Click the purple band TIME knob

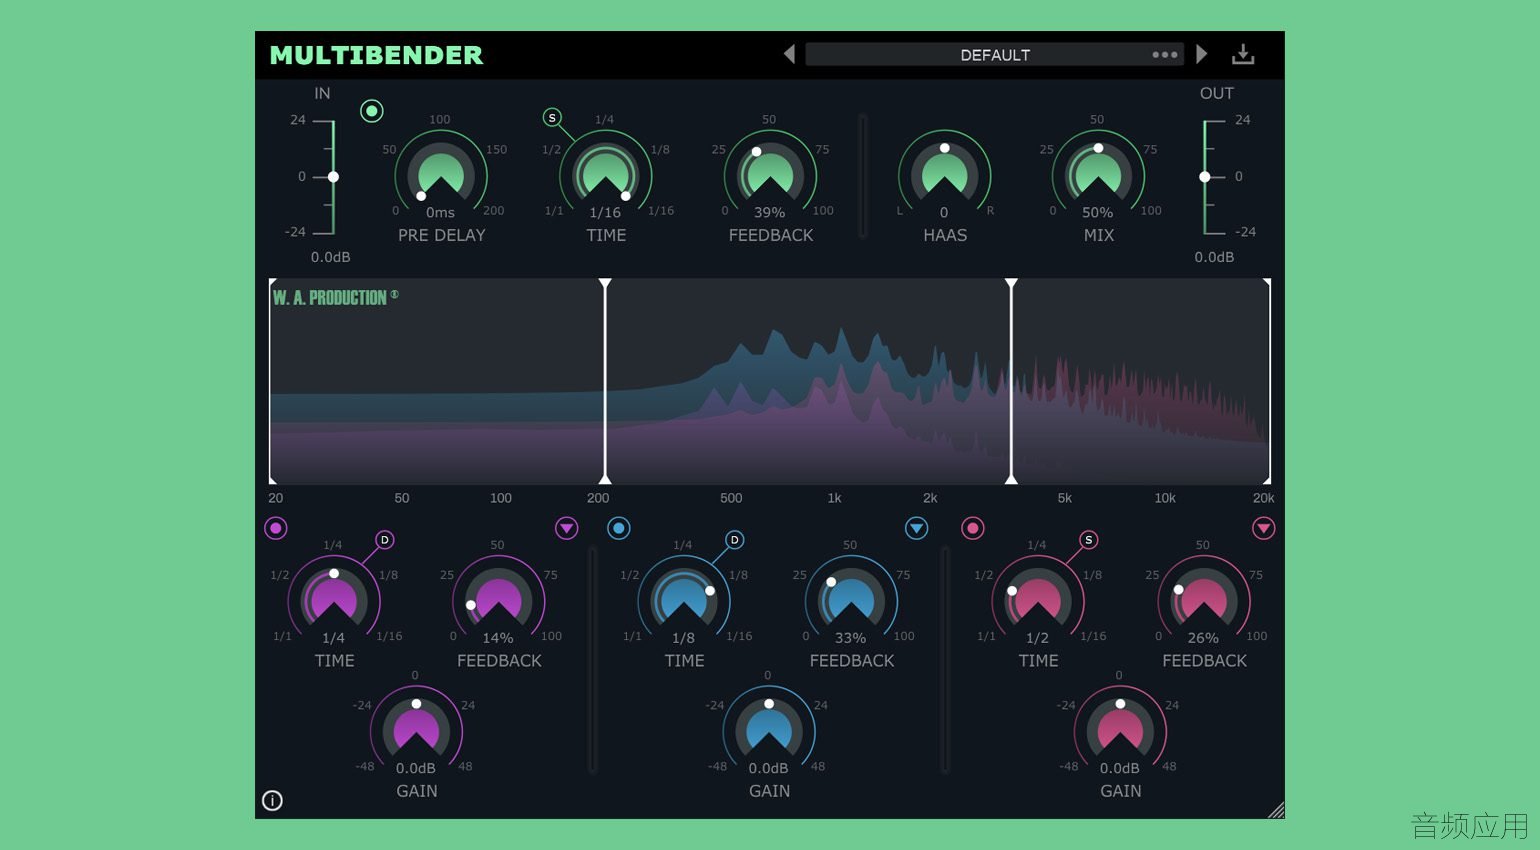tap(334, 599)
